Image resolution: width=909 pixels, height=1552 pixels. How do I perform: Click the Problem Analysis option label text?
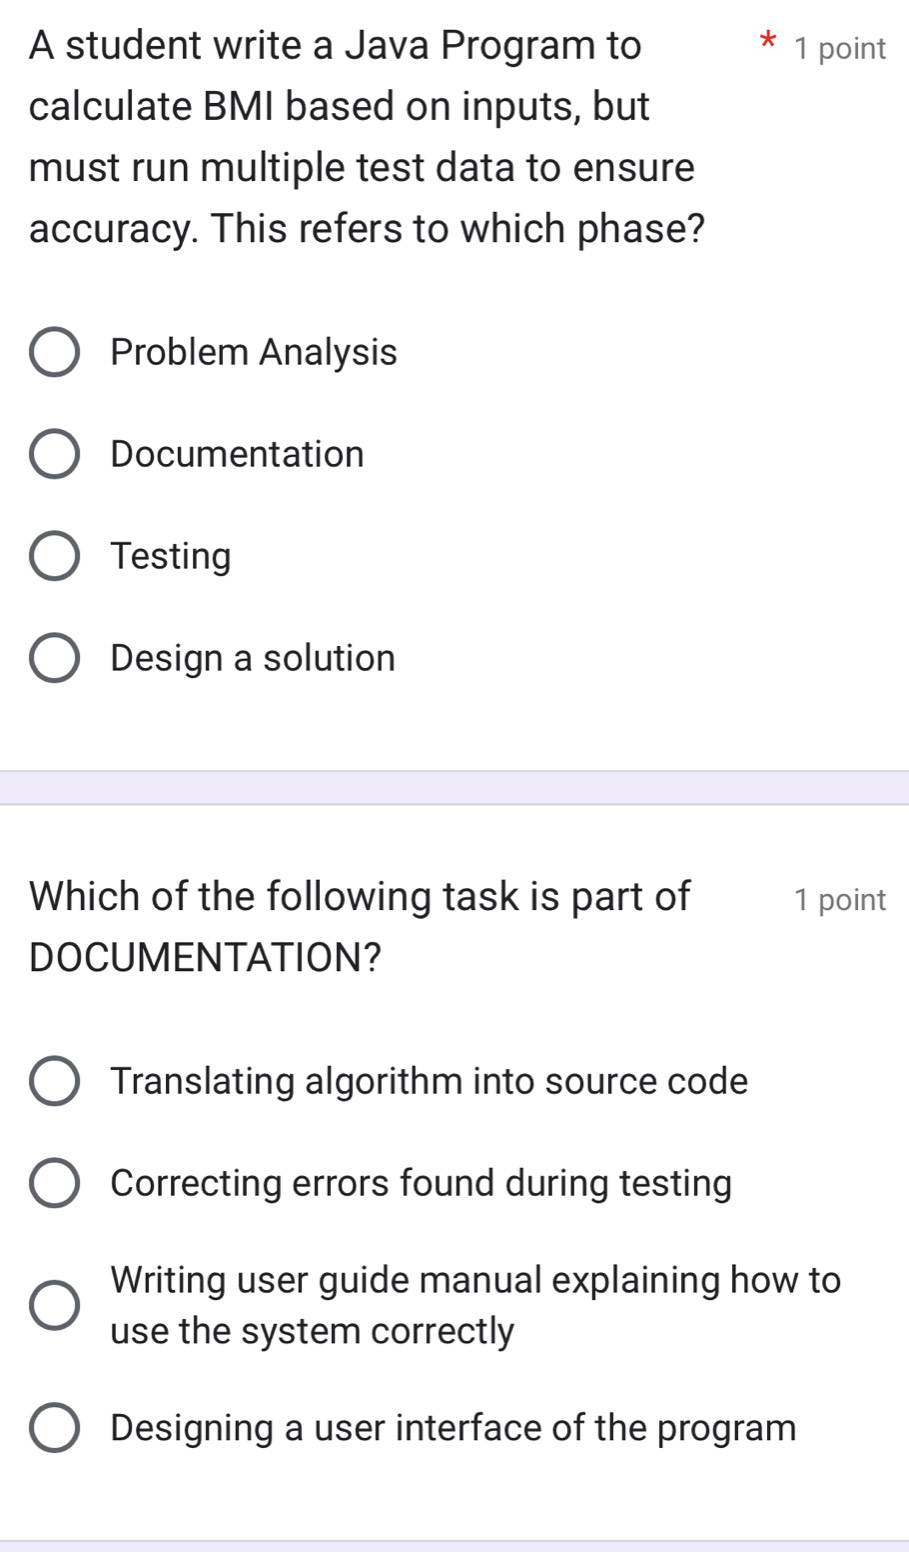click(x=254, y=352)
